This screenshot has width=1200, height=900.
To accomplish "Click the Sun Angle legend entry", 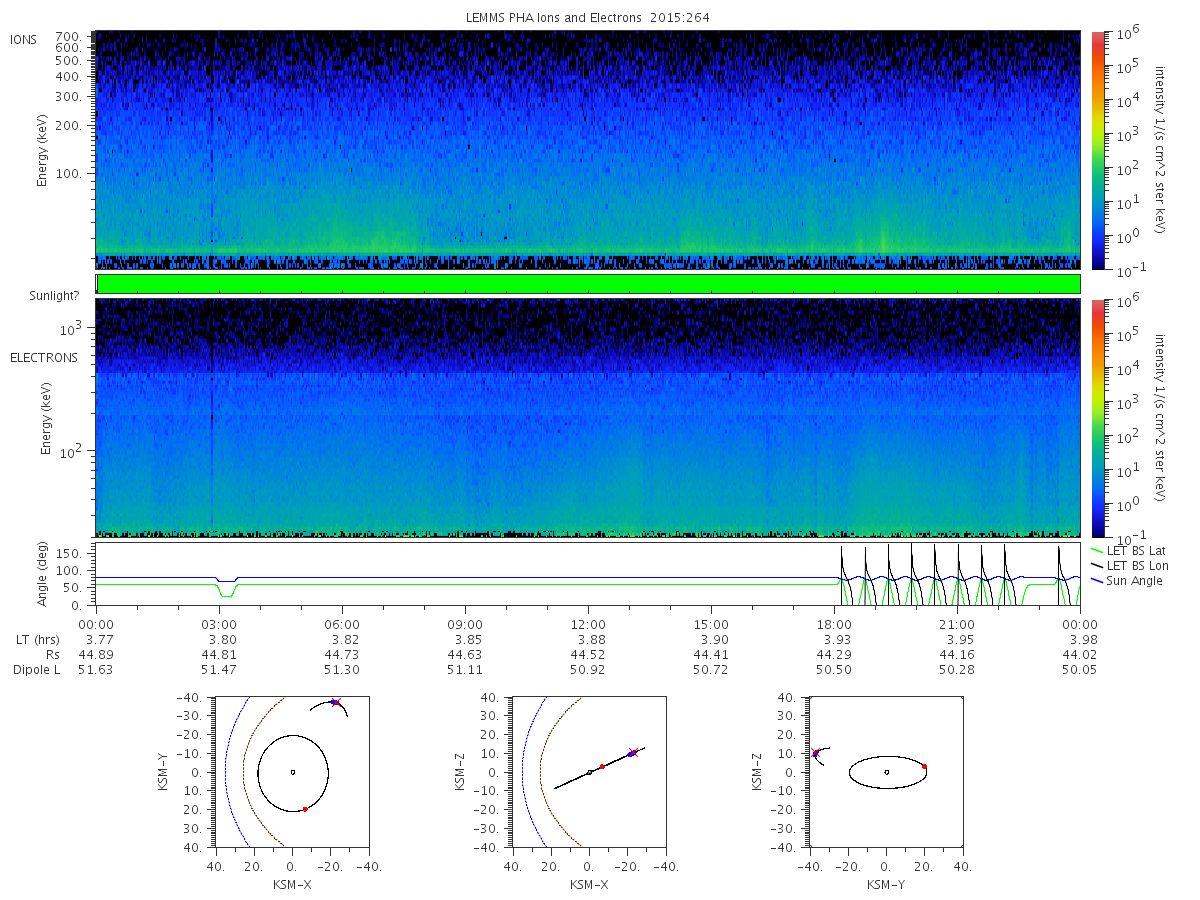I will click(x=1126, y=581).
